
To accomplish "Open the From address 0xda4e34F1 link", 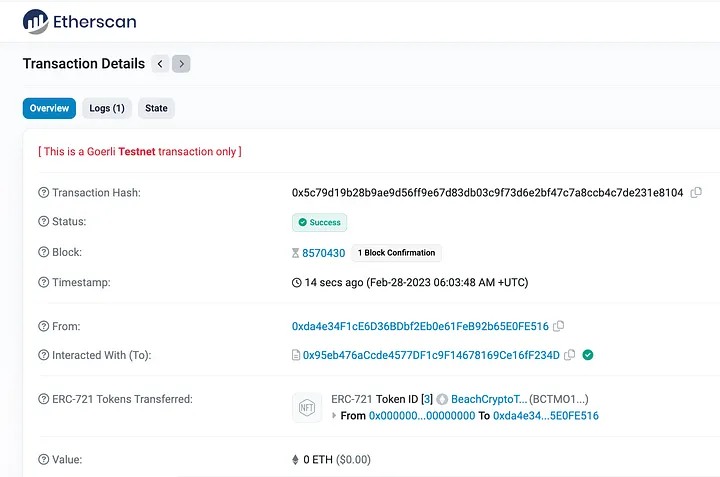I will 420,326.
